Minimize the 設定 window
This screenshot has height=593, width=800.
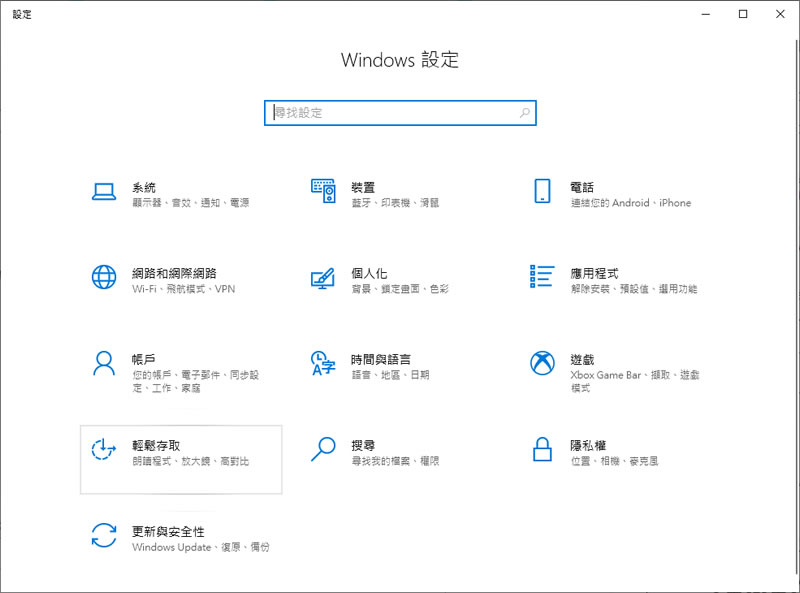tap(706, 14)
